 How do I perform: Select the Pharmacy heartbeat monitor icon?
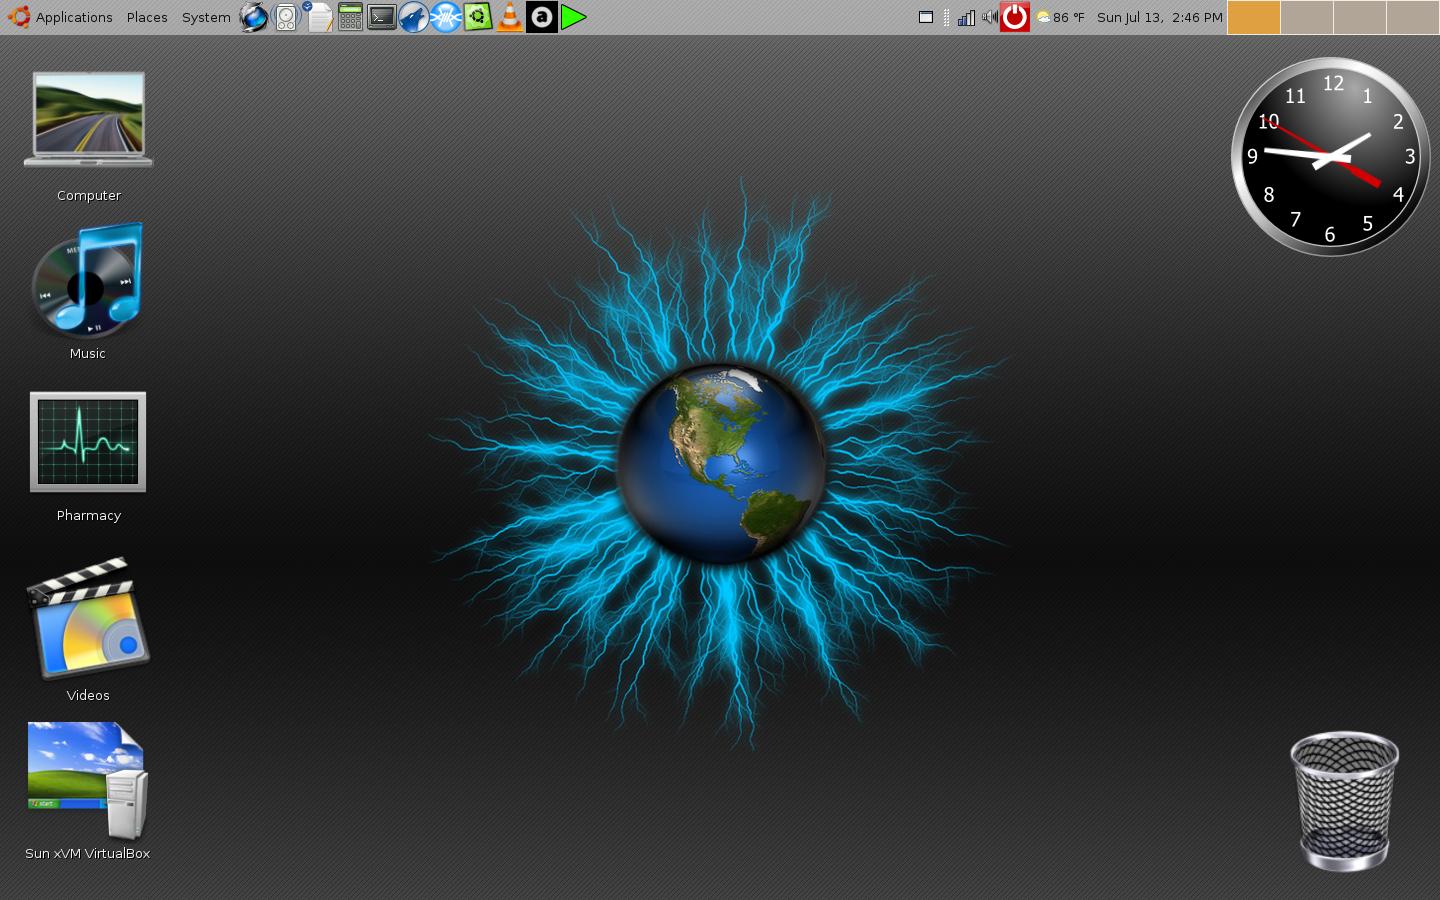tap(88, 442)
